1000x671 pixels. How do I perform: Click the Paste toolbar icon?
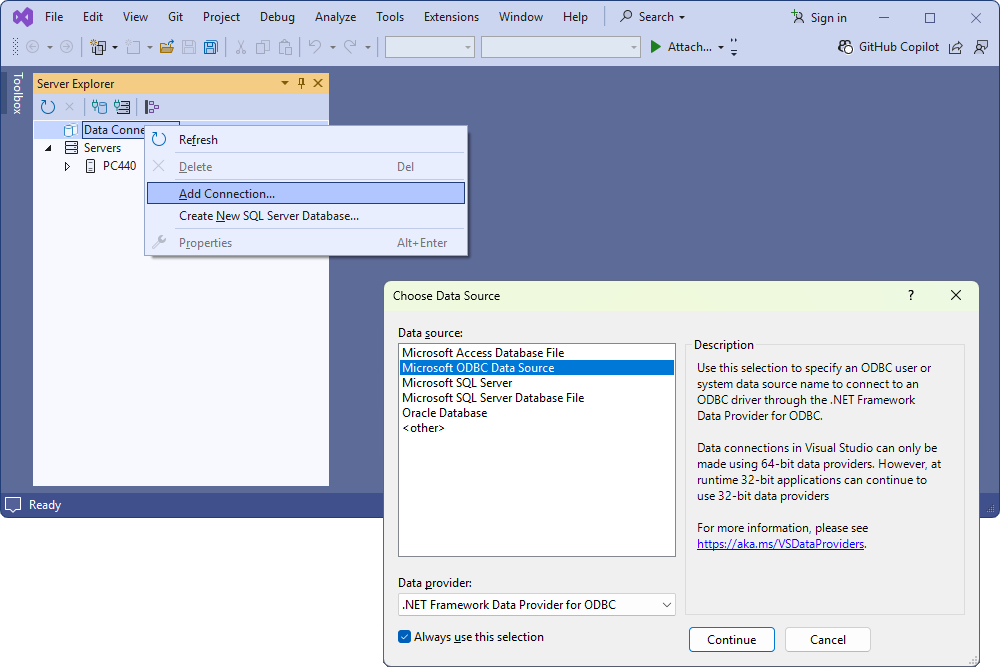[285, 47]
